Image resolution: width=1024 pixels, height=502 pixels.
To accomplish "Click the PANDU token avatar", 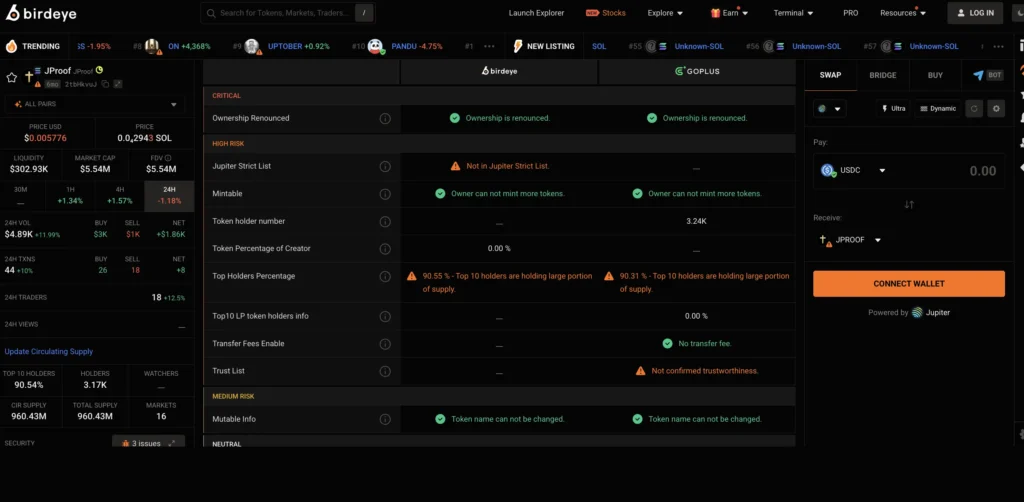I will (x=375, y=46).
